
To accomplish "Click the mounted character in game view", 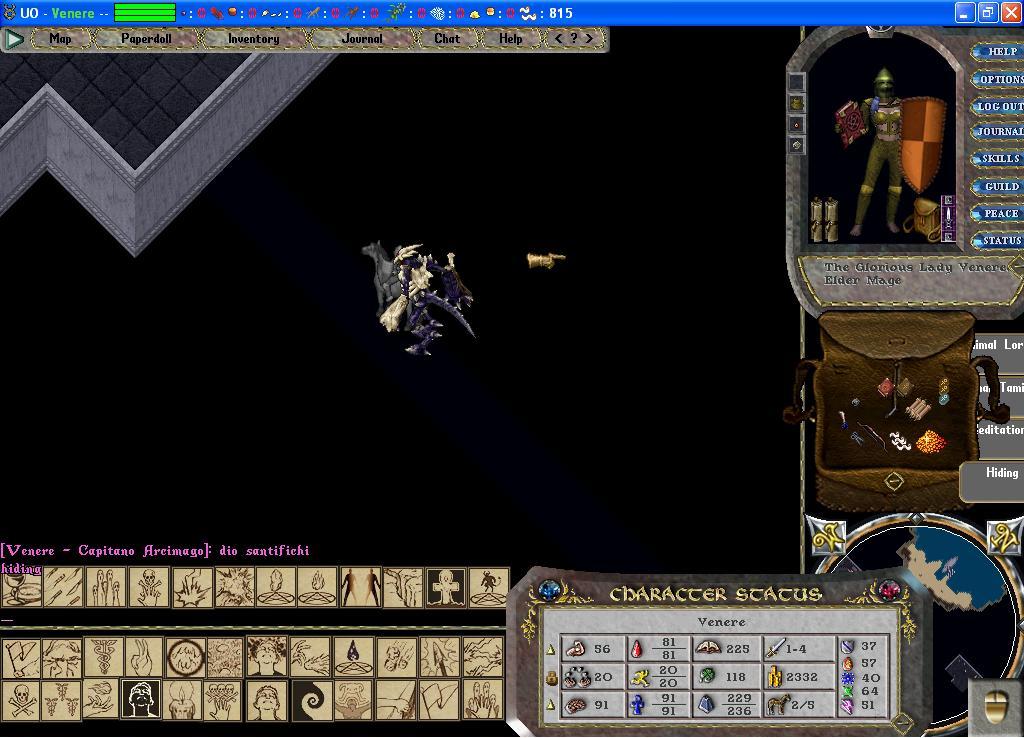I will (419, 298).
